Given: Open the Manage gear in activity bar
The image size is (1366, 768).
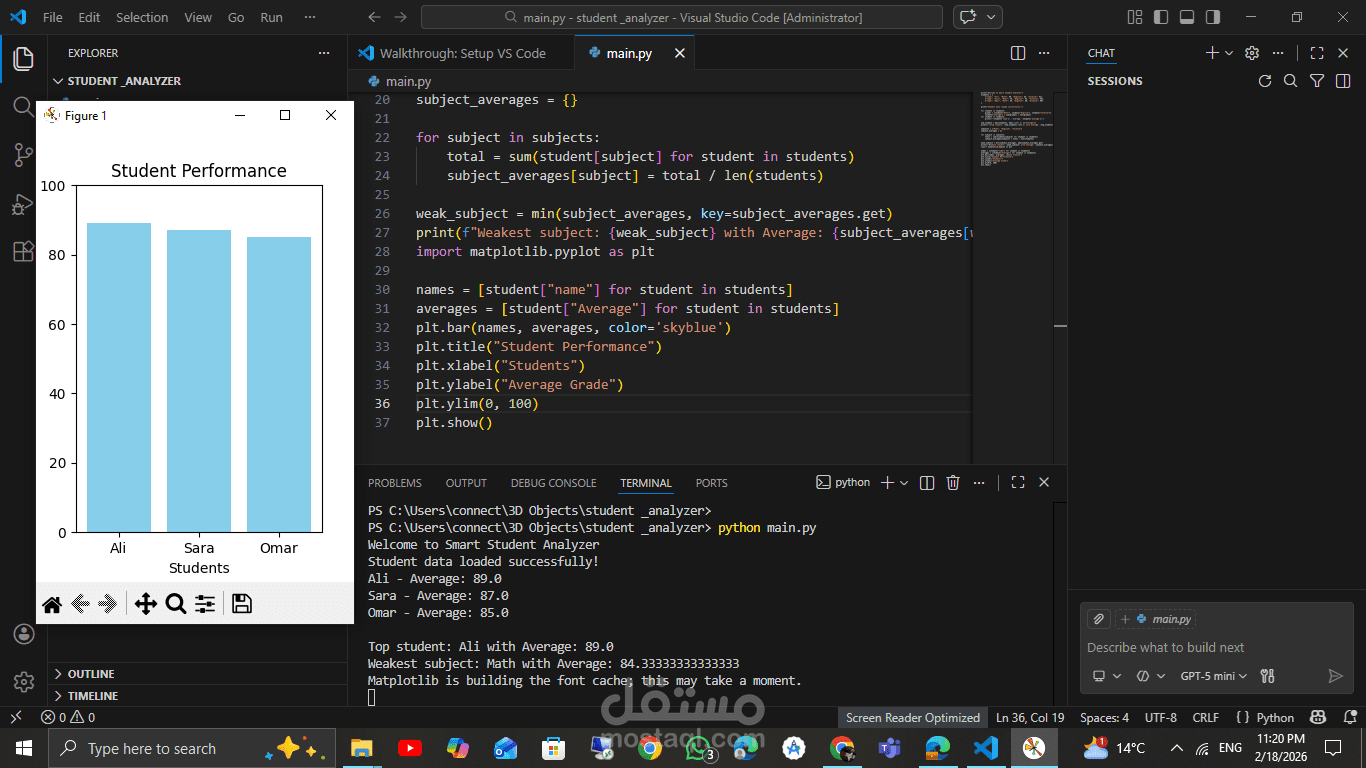Looking at the screenshot, I should (x=23, y=682).
